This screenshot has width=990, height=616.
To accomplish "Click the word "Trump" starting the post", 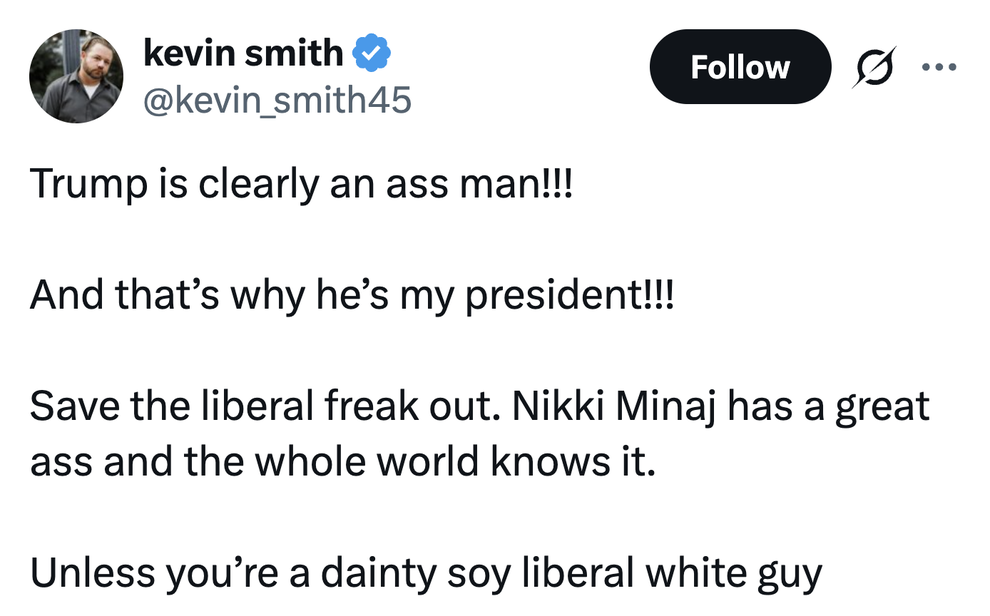I will click(x=88, y=185).
